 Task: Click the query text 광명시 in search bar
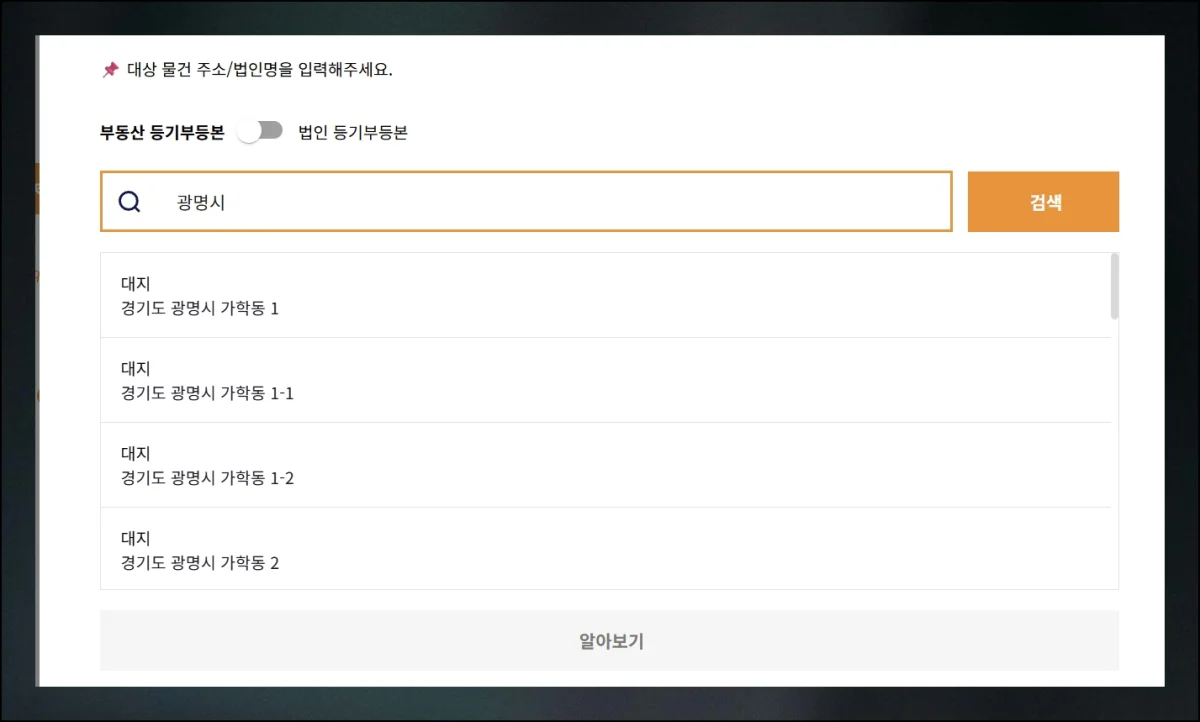click(x=198, y=201)
